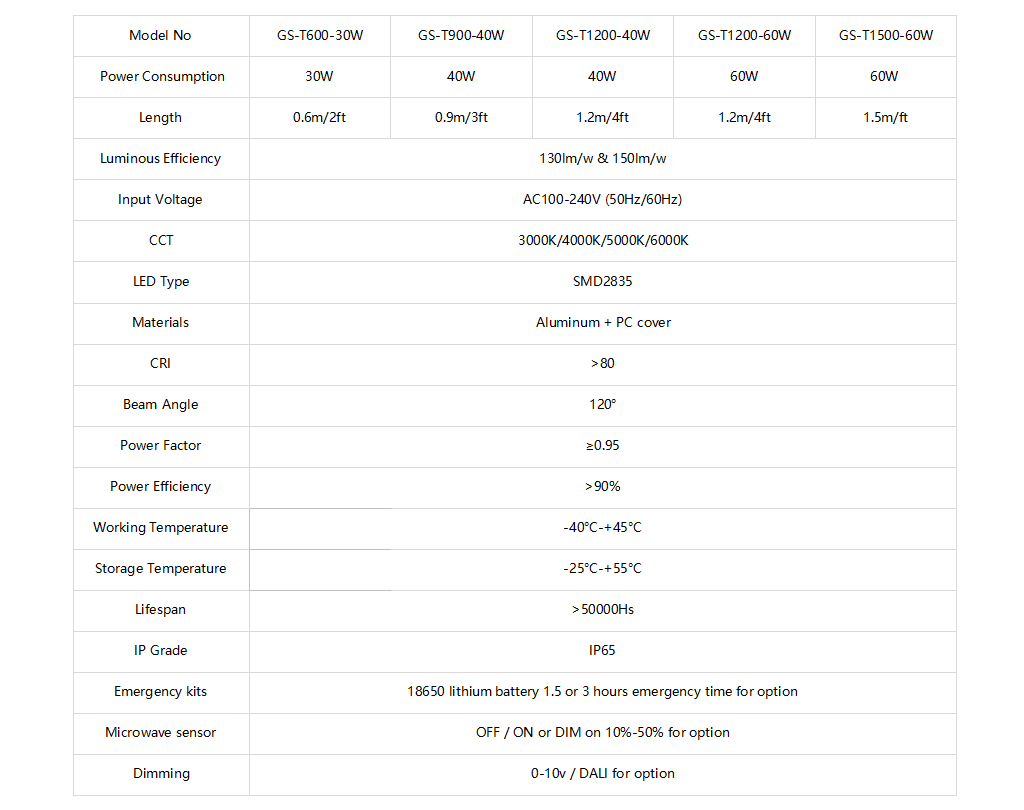Click the IP65 grade value
Viewport: 1024px width, 810px height.
pos(603,651)
